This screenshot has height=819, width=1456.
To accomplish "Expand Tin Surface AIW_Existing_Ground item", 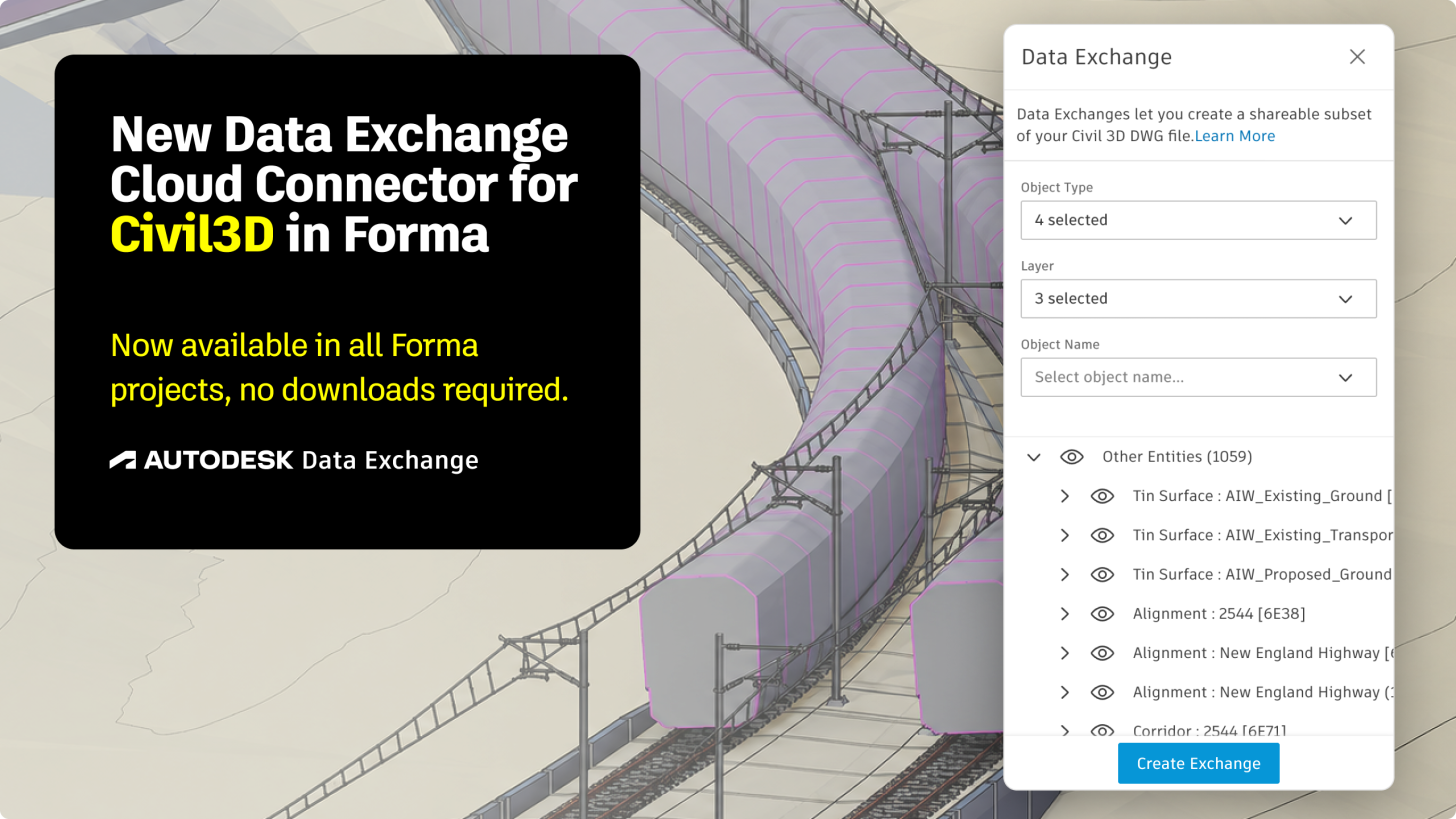I will pos(1065,496).
